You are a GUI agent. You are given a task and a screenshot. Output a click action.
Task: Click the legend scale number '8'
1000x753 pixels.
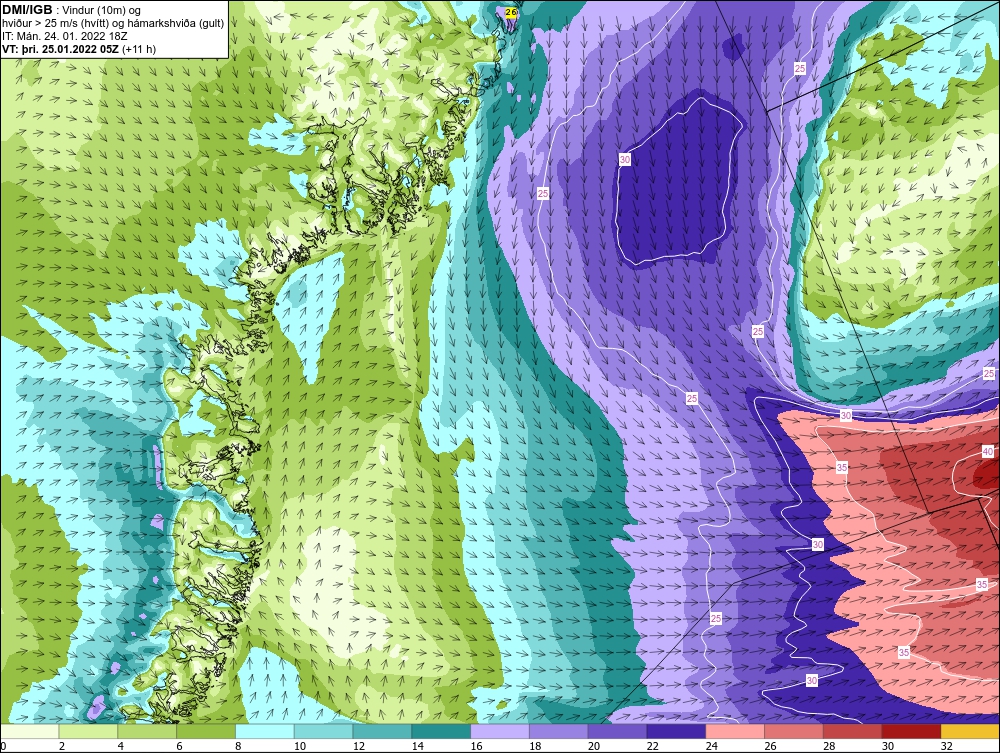[238, 746]
